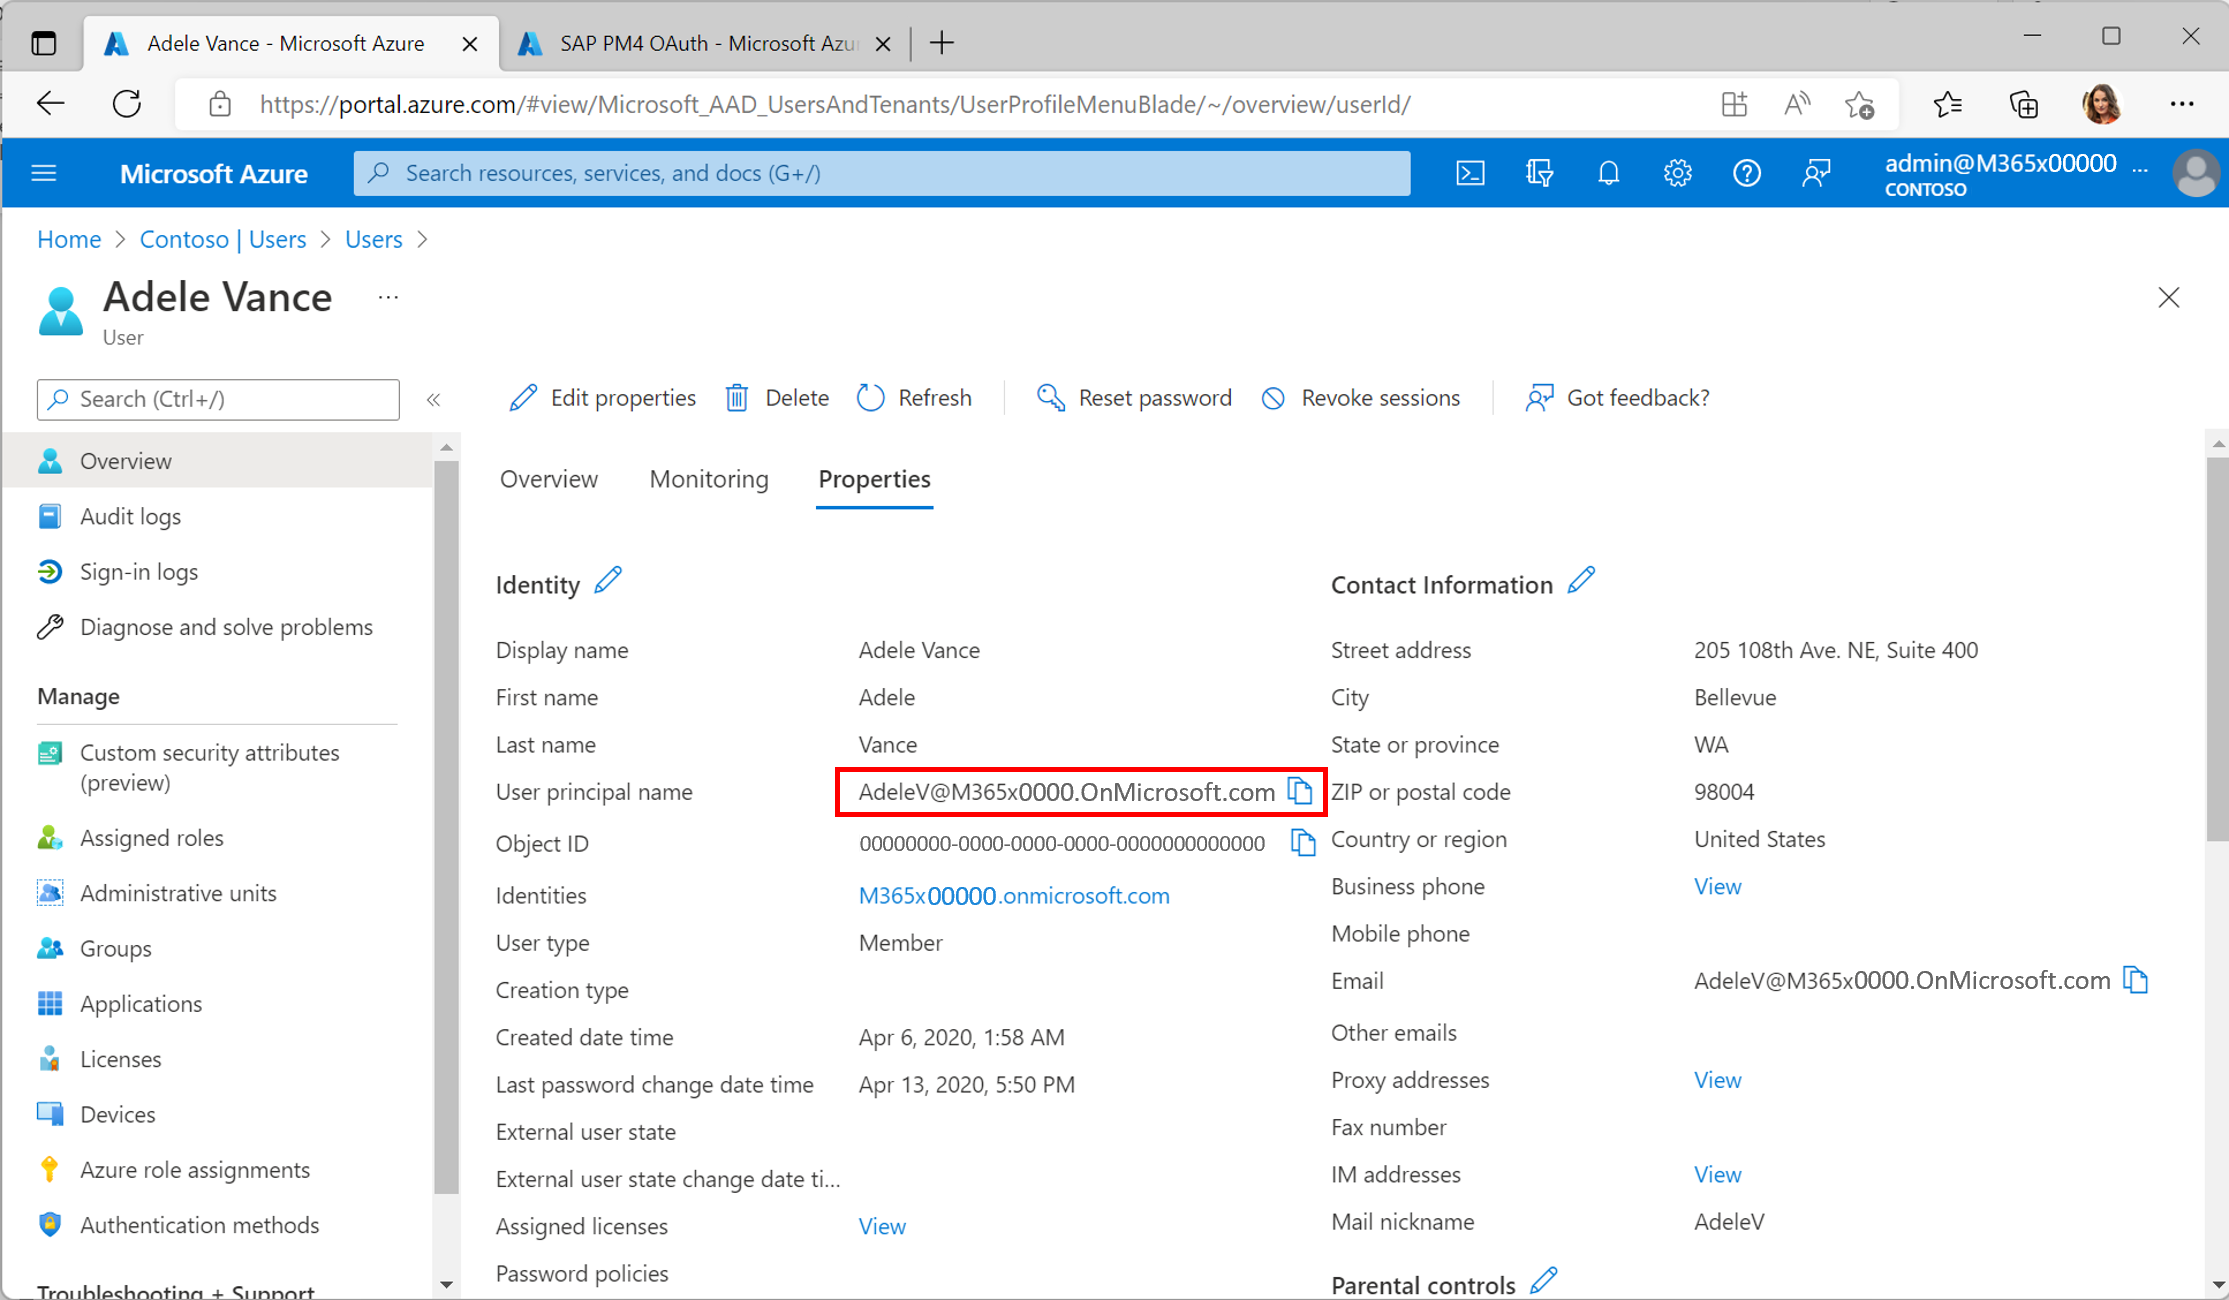
Task: Expand the Administrative units section
Action: [178, 891]
